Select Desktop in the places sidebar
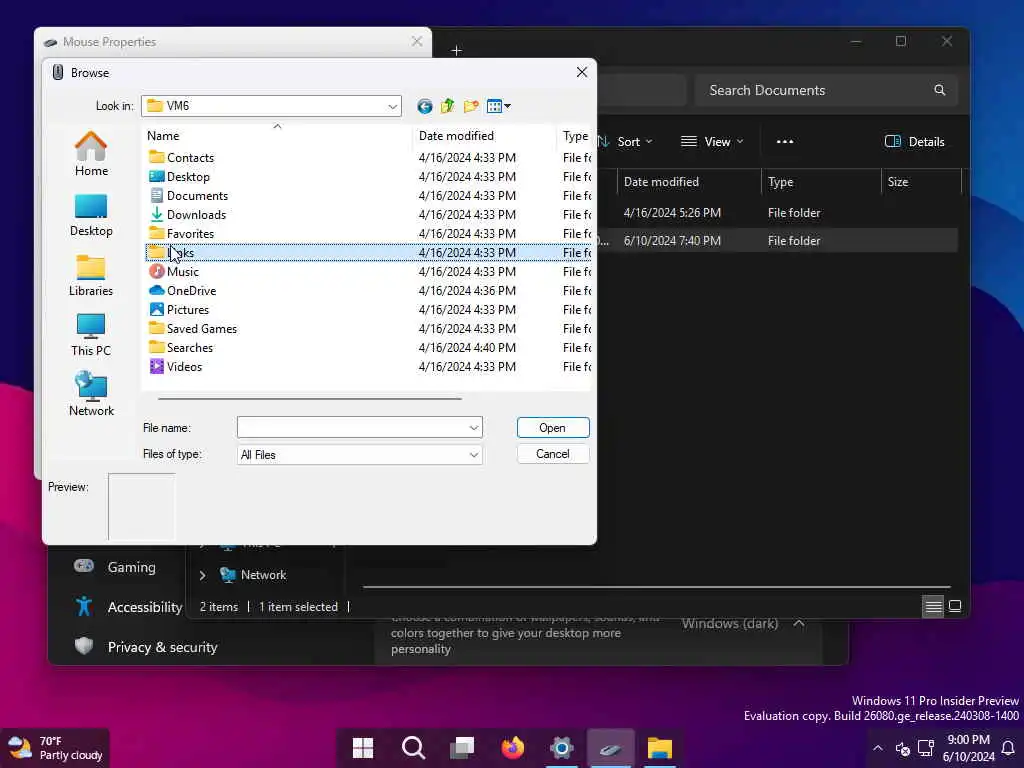1024x768 pixels. point(91,216)
